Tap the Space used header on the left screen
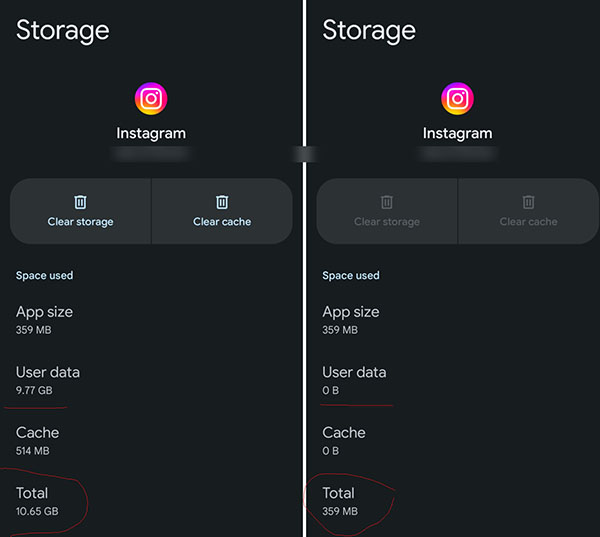This screenshot has width=600, height=537. click(44, 275)
